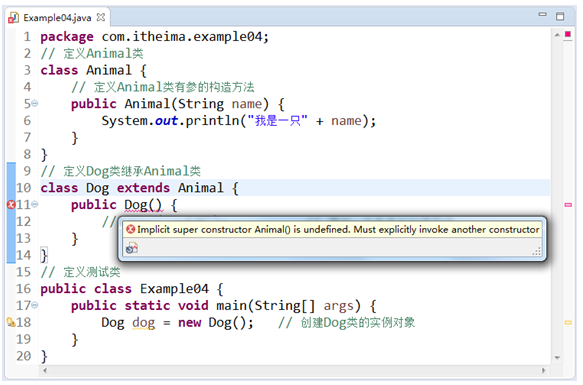Image resolution: width=583 pixels, height=385 pixels.
Task: Click the yellow warning annotation in overview ruler
Action: (568, 323)
